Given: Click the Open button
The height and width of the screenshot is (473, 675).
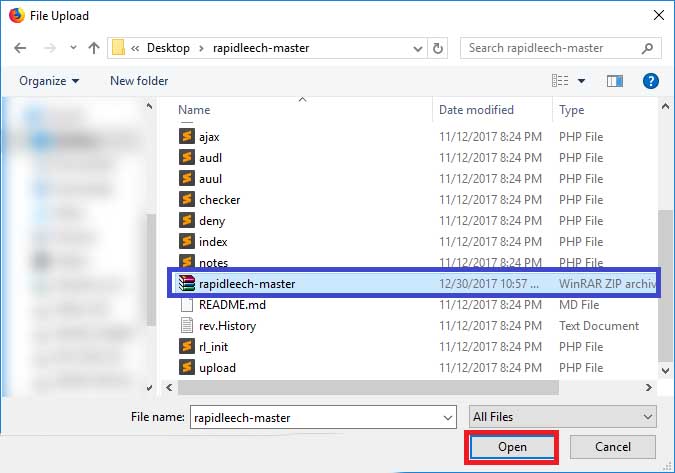Looking at the screenshot, I should tap(512, 447).
